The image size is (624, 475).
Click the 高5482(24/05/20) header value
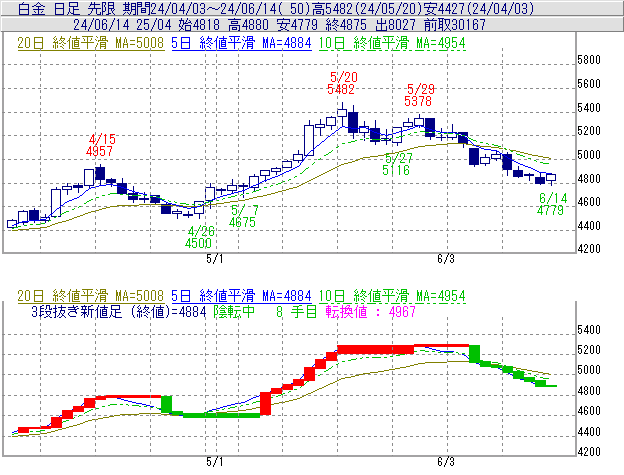(x=367, y=8)
